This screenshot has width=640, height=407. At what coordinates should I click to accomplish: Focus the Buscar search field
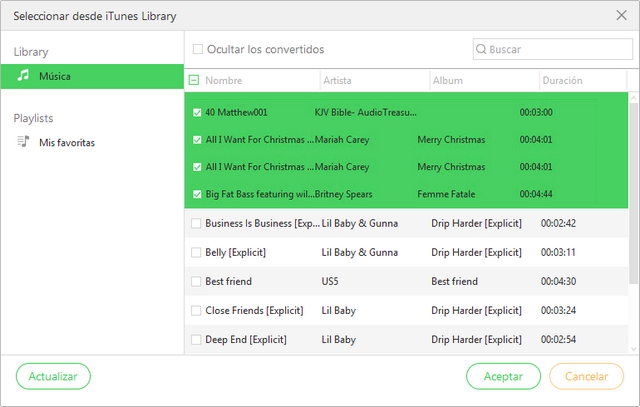click(553, 49)
